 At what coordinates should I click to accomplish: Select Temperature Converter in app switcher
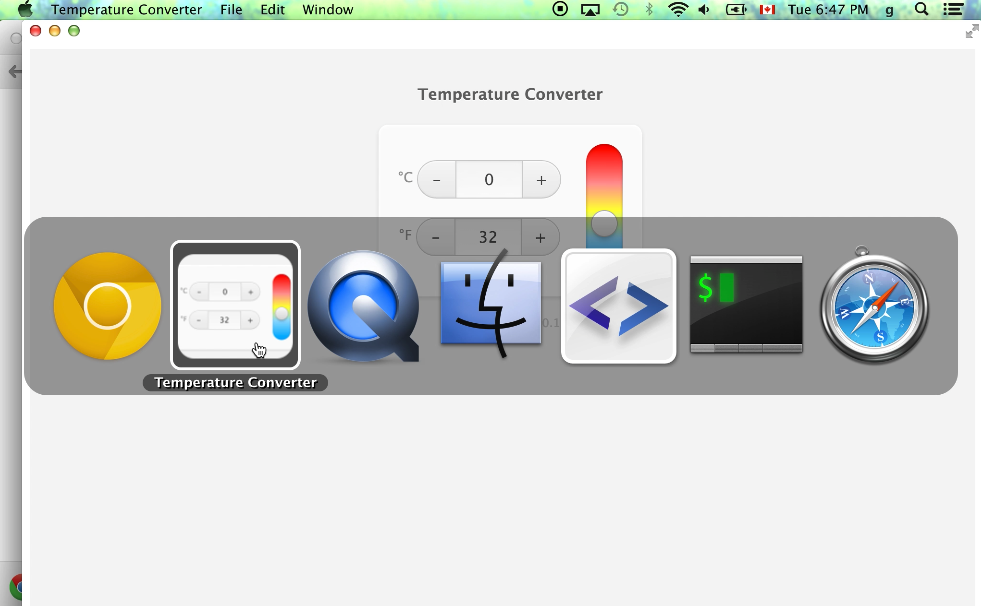pos(235,305)
